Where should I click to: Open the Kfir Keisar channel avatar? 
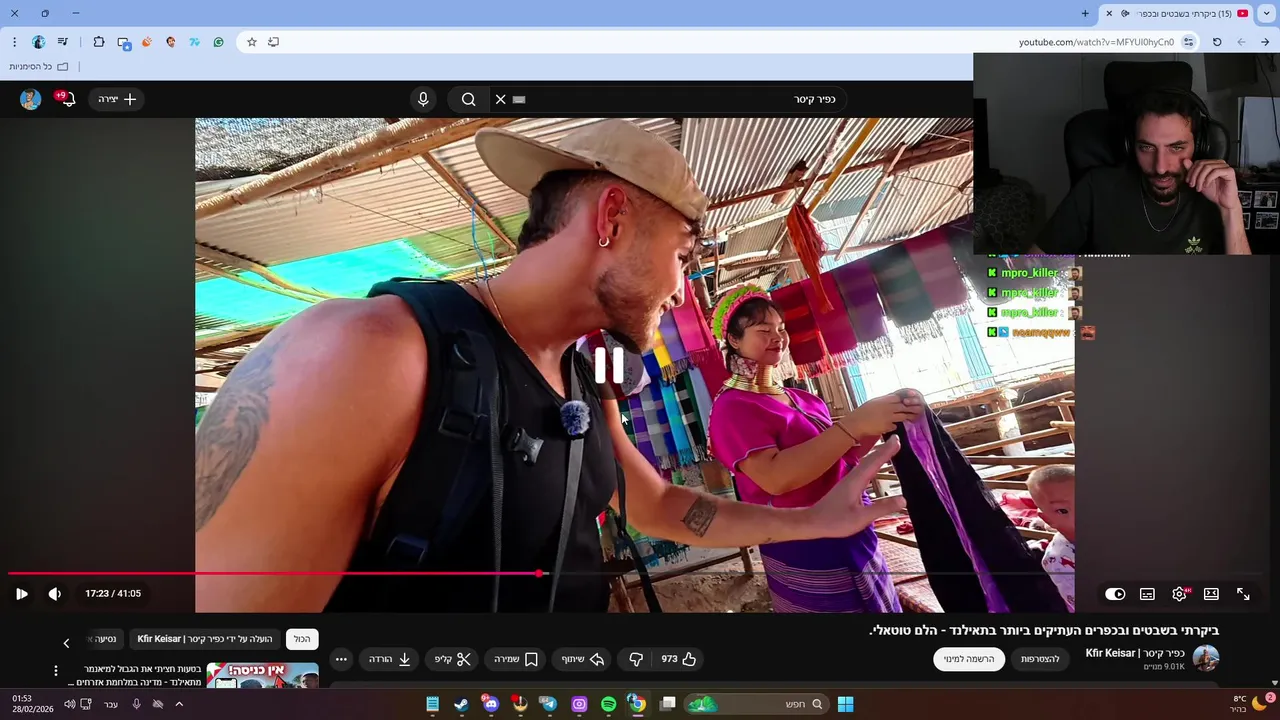pyautogui.click(x=1206, y=658)
